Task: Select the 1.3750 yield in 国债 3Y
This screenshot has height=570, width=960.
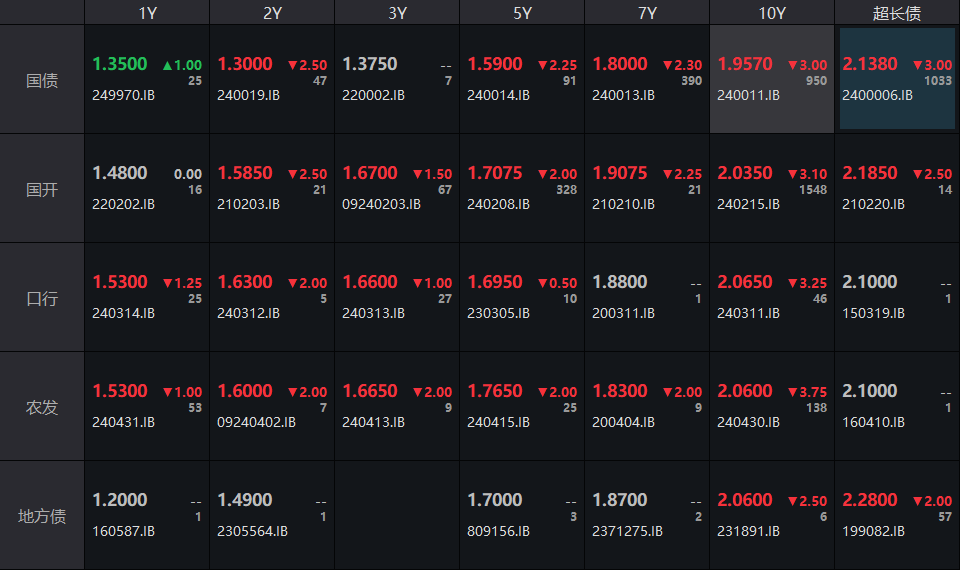Action: click(370, 64)
